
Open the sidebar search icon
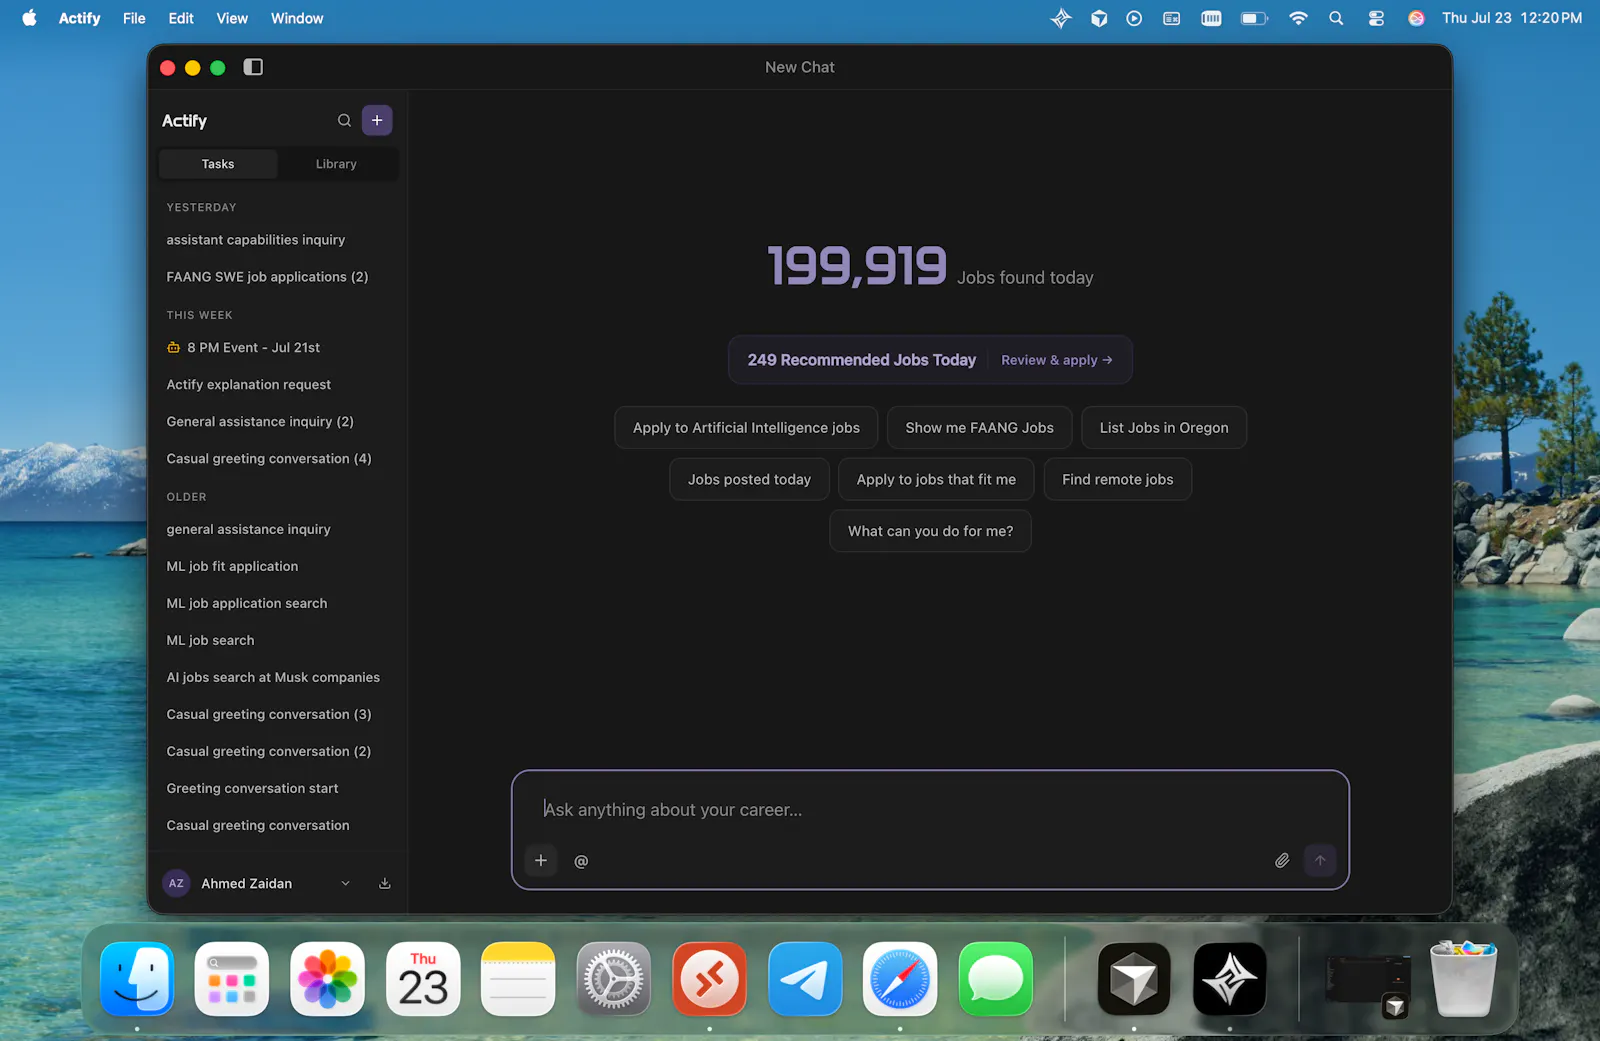(344, 120)
